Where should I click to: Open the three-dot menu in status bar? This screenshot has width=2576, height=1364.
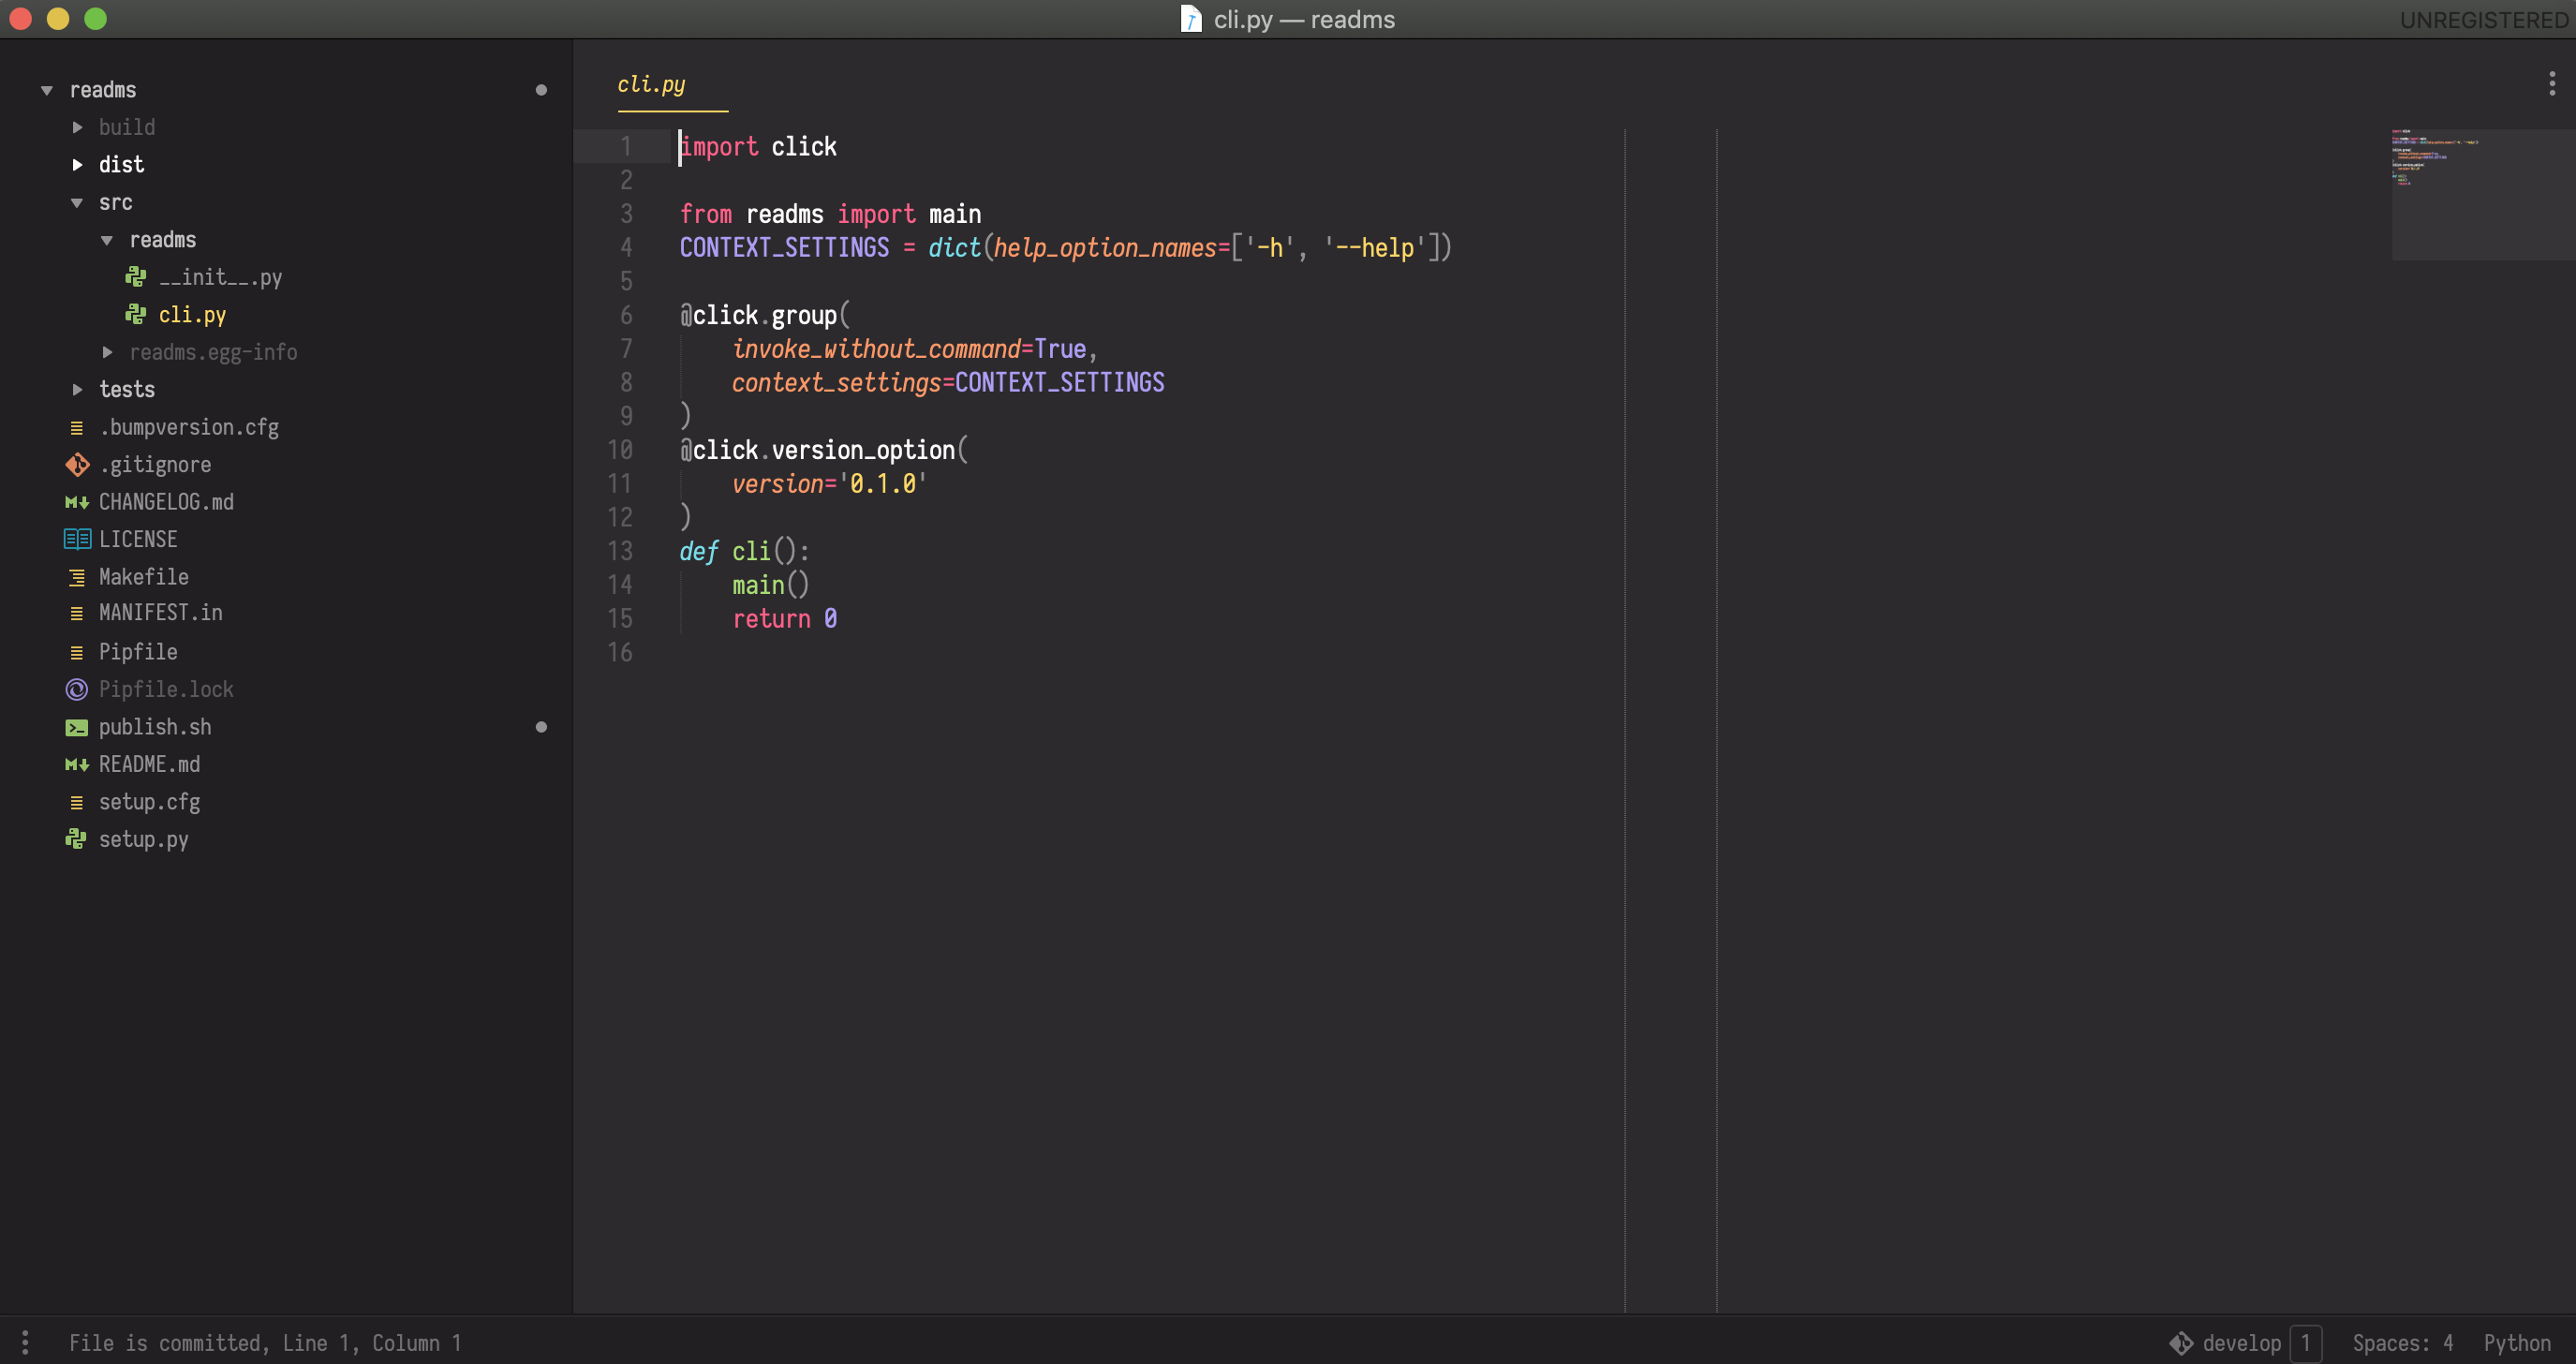[x=25, y=1343]
